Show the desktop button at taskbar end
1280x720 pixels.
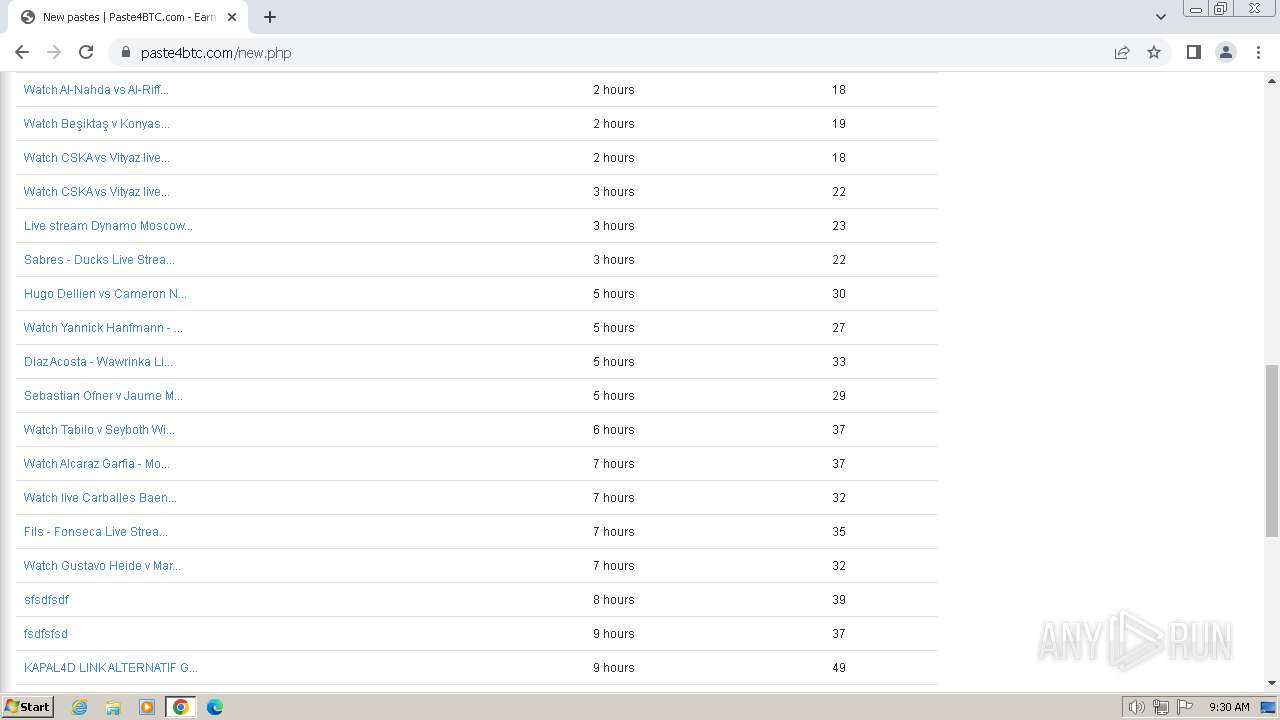(1268, 707)
